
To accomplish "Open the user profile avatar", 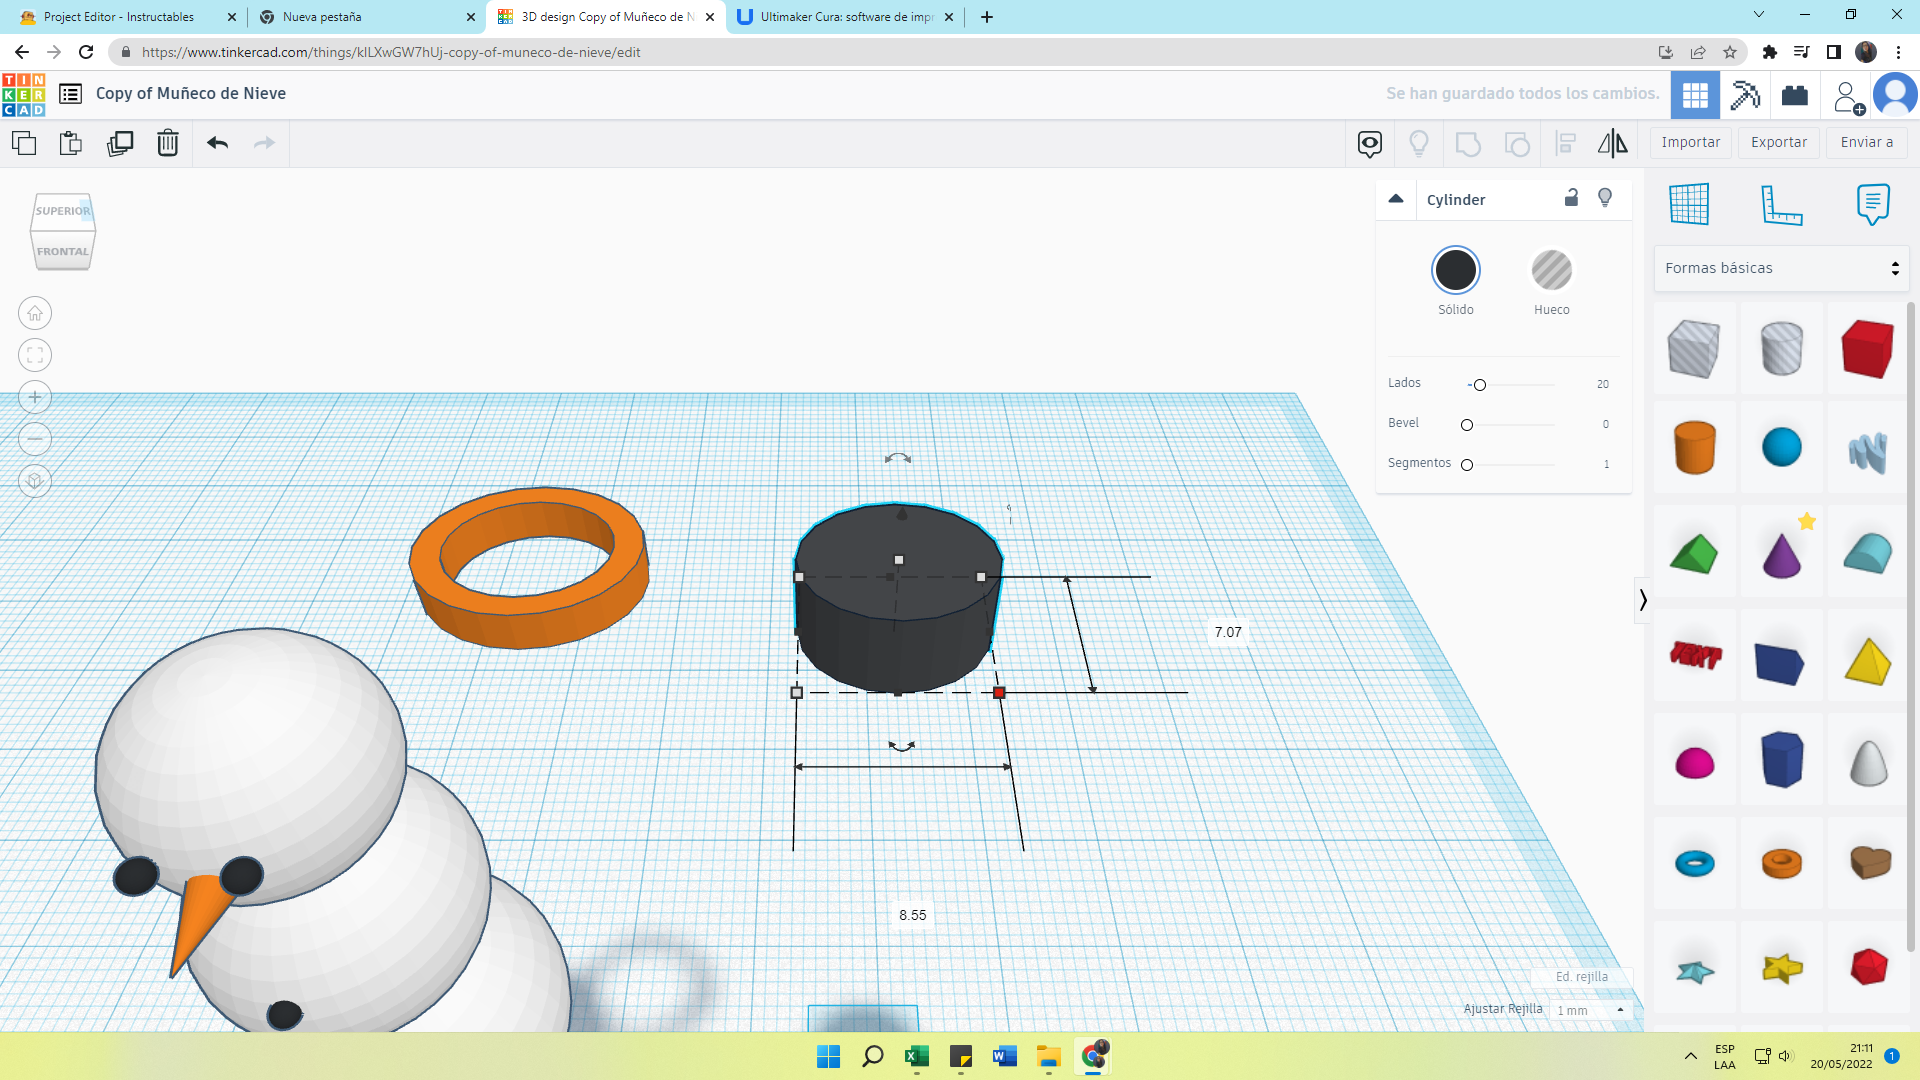I will [x=1895, y=95].
